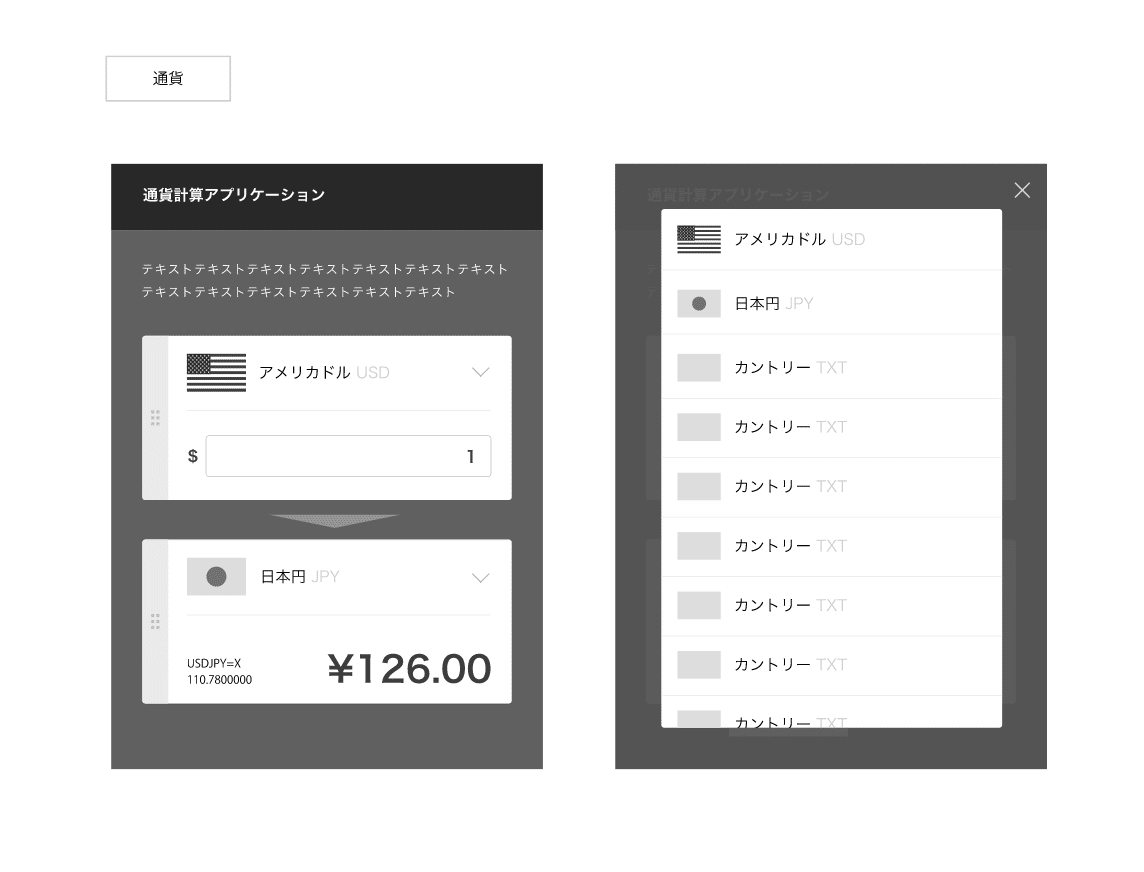1144x872 pixels.
Task: Click the ¥126.00 converted result amount
Action: 409,668
